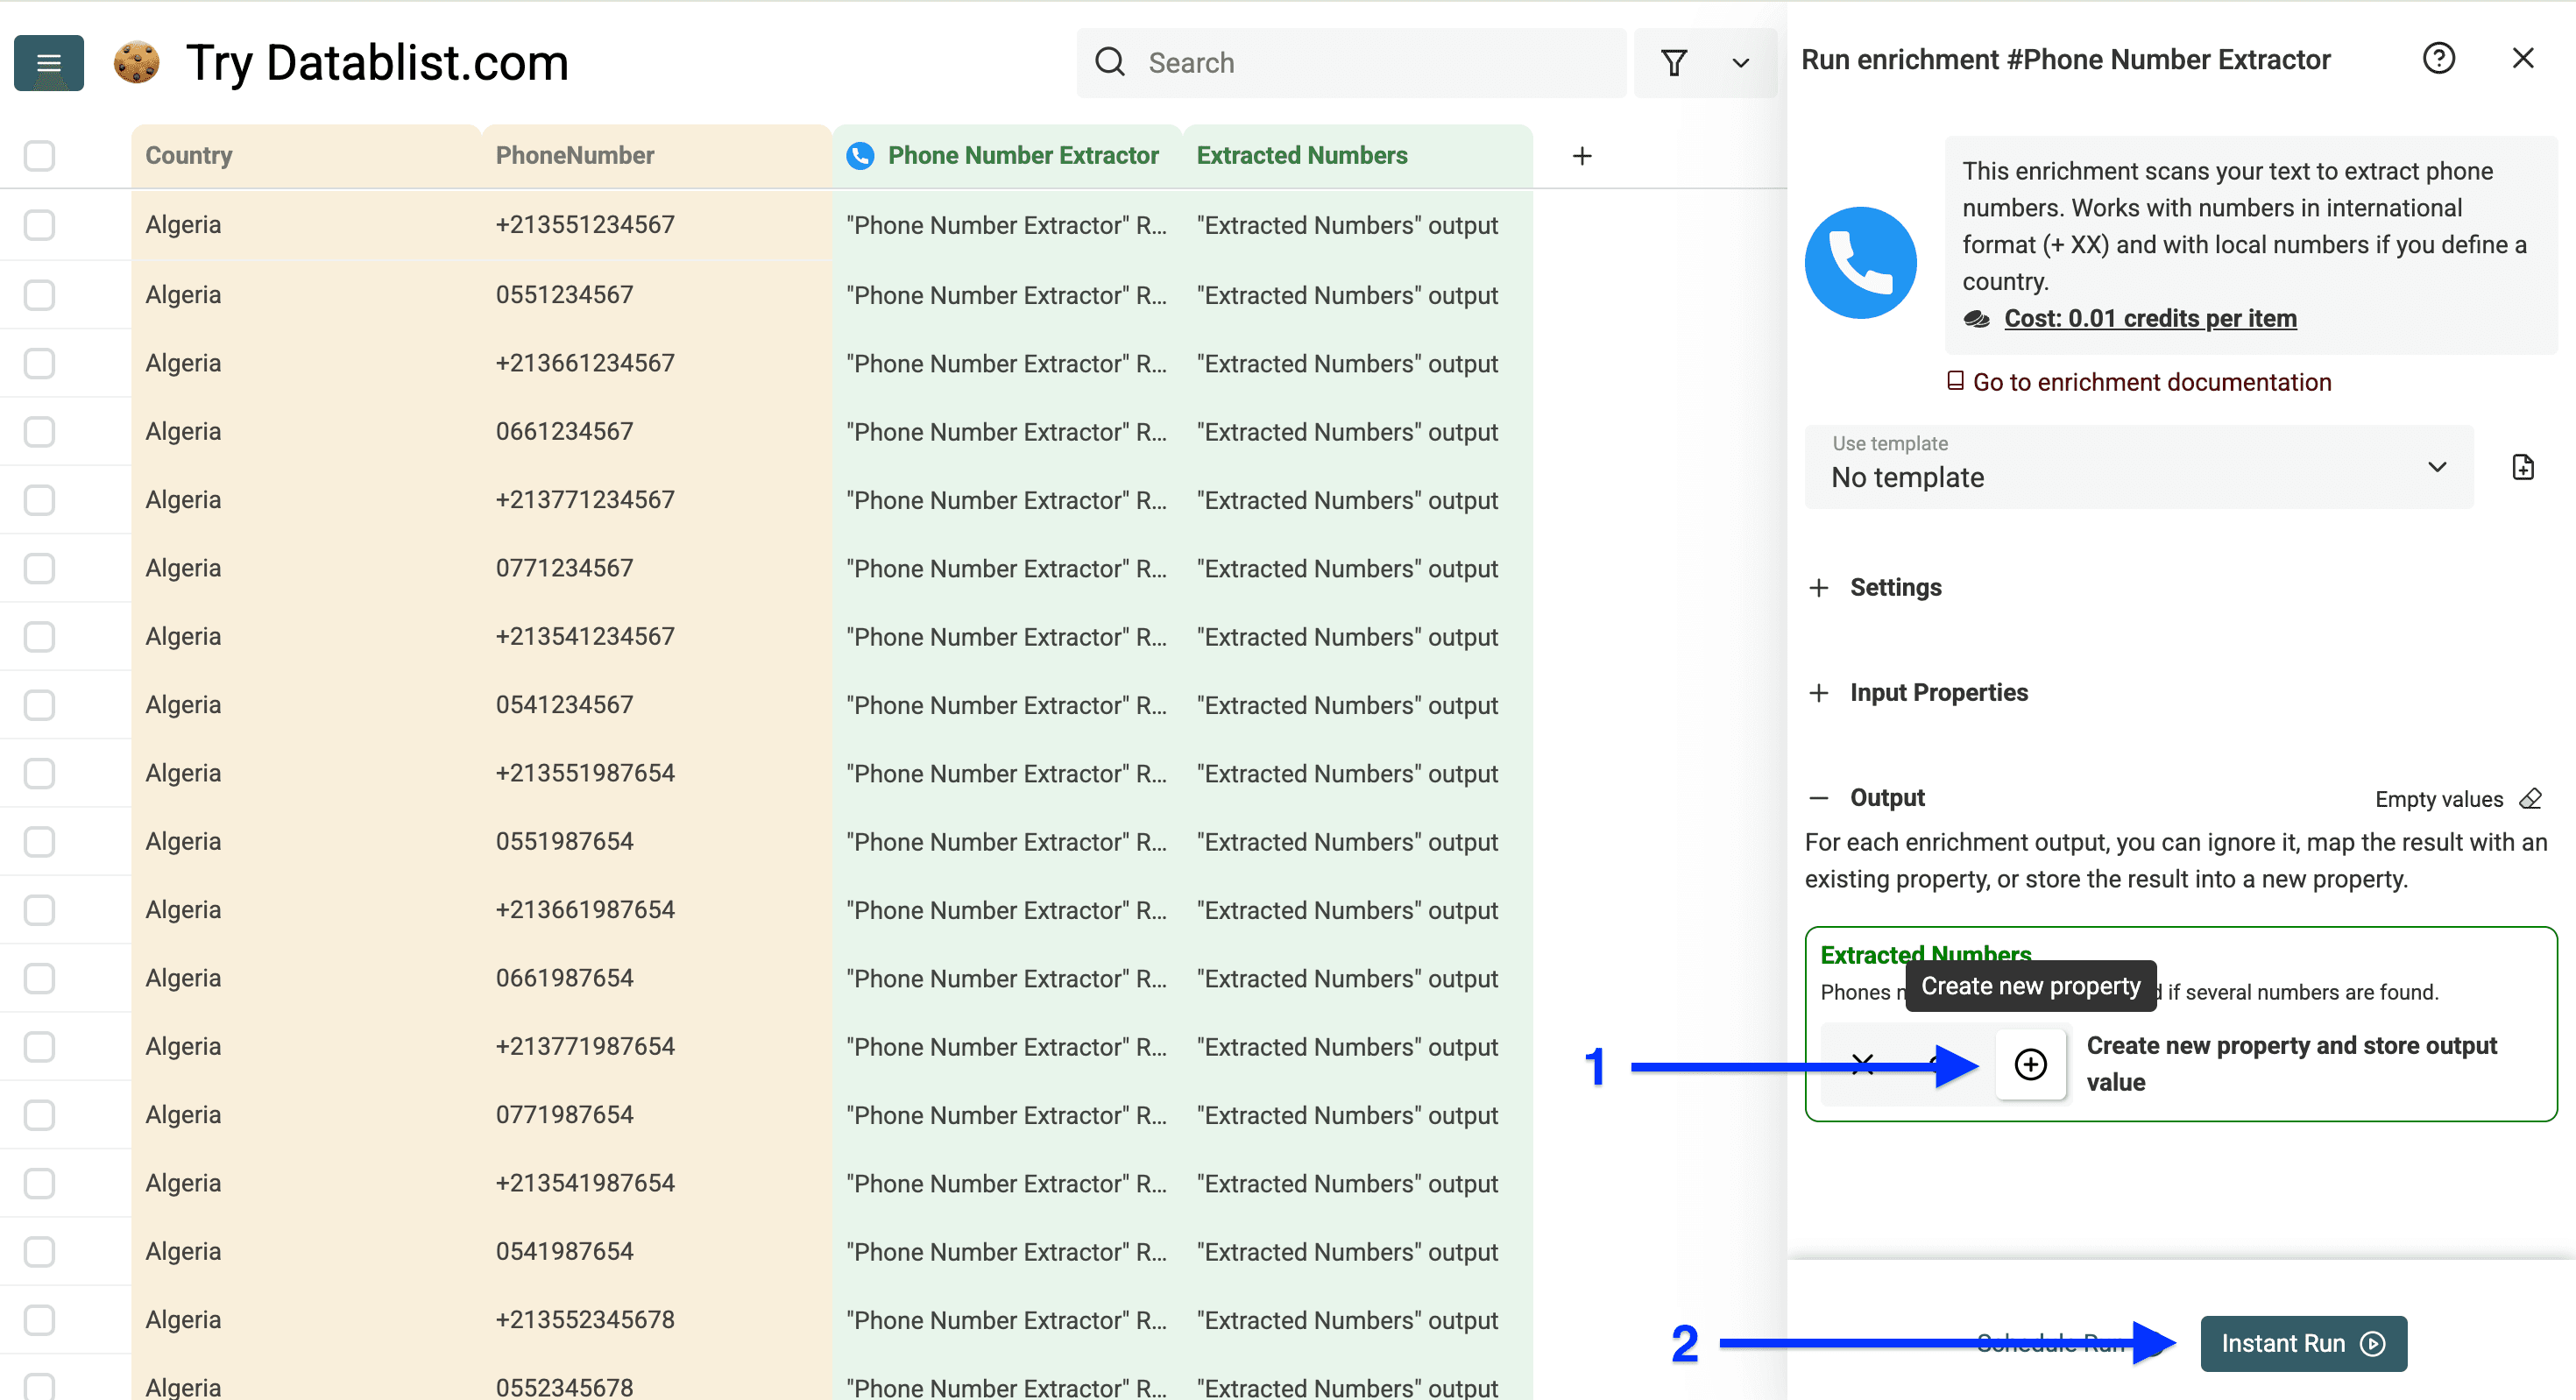Click the Create new property plus icon
Viewport: 2576px width, 1400px height.
point(2030,1065)
